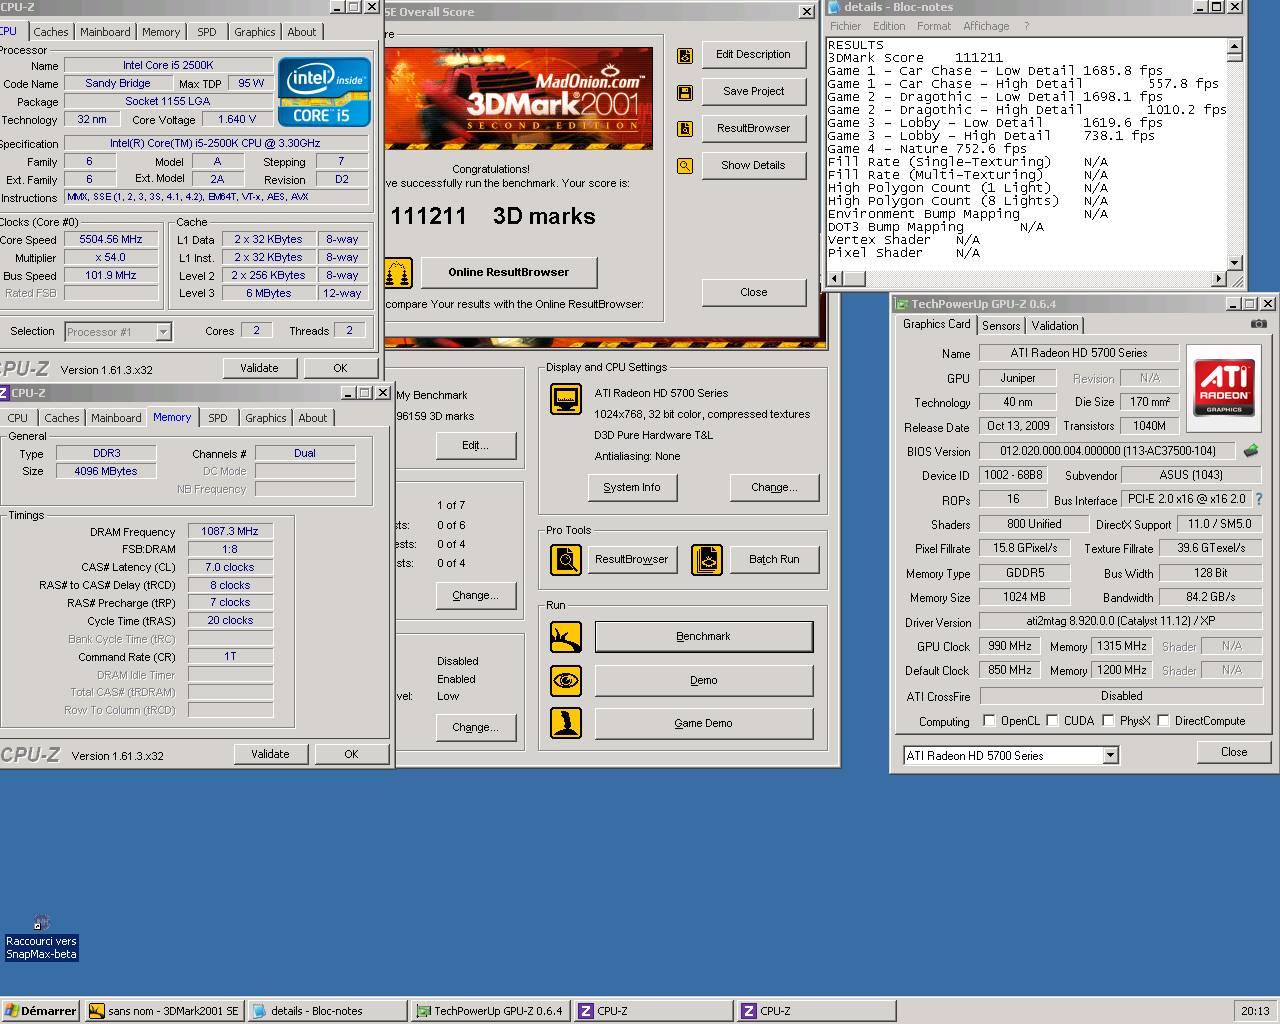The image size is (1280, 1024).
Task: Click the Save Project floppy icon
Action: click(685, 93)
